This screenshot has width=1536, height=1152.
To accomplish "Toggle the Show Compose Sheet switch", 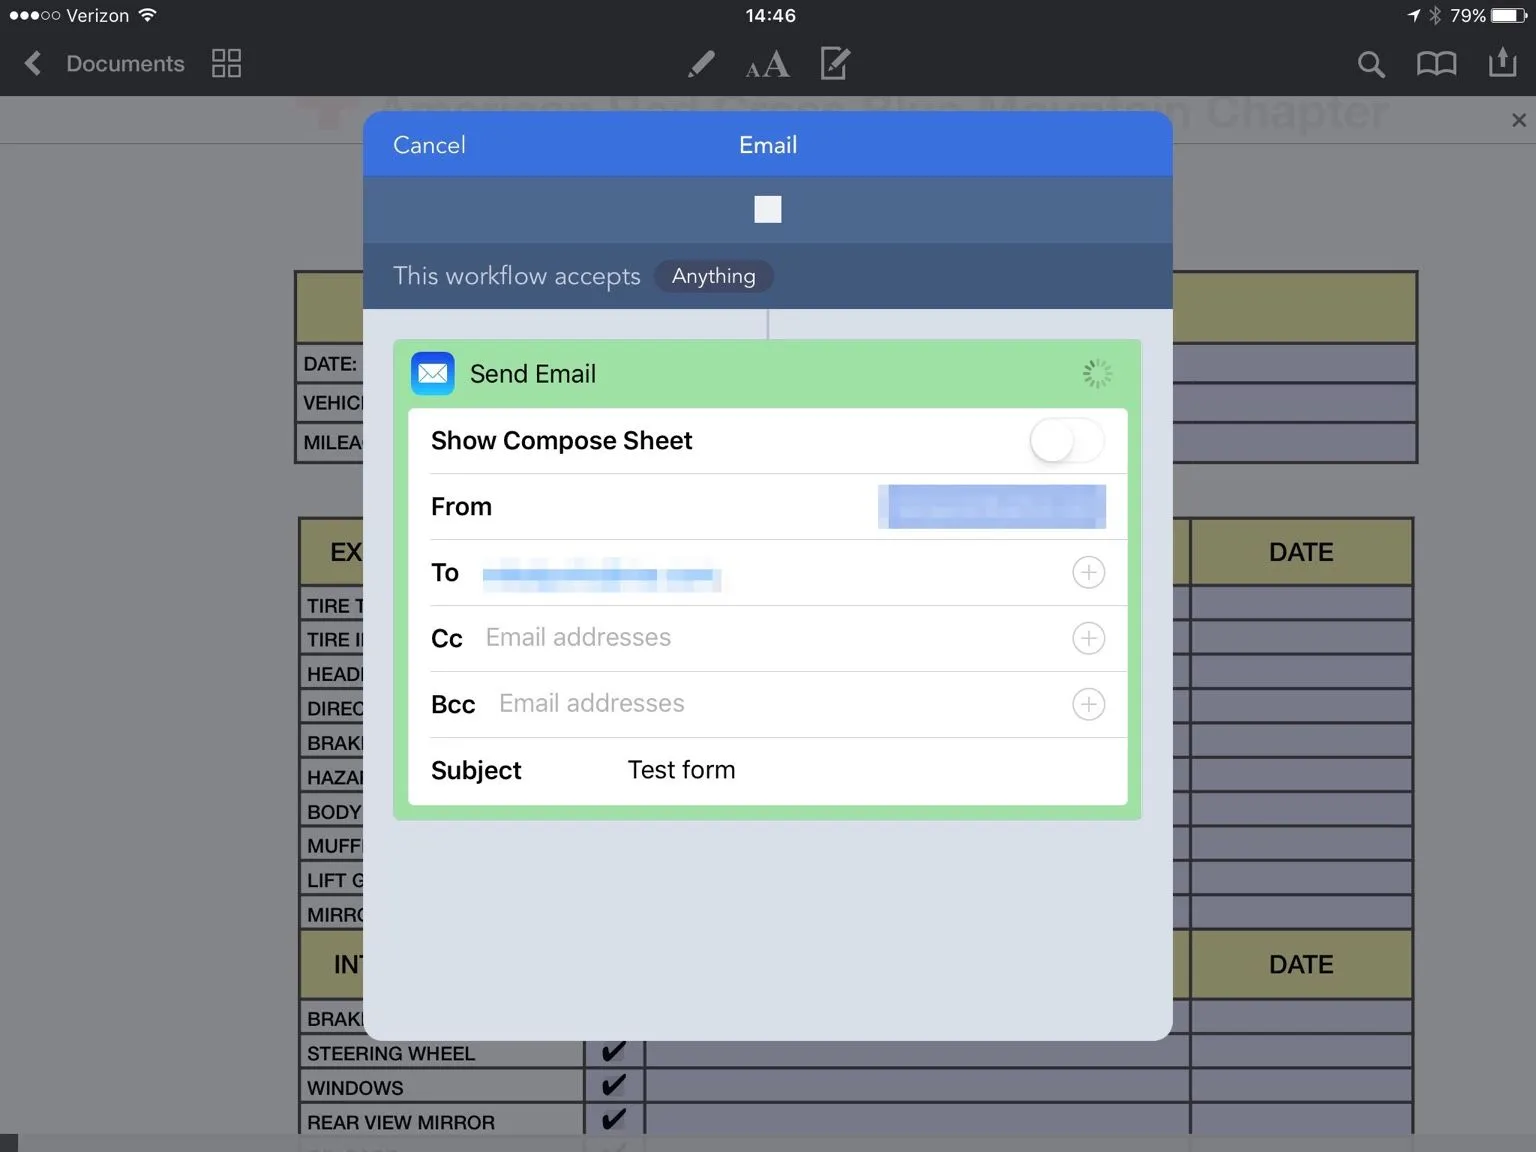I will (x=1066, y=441).
